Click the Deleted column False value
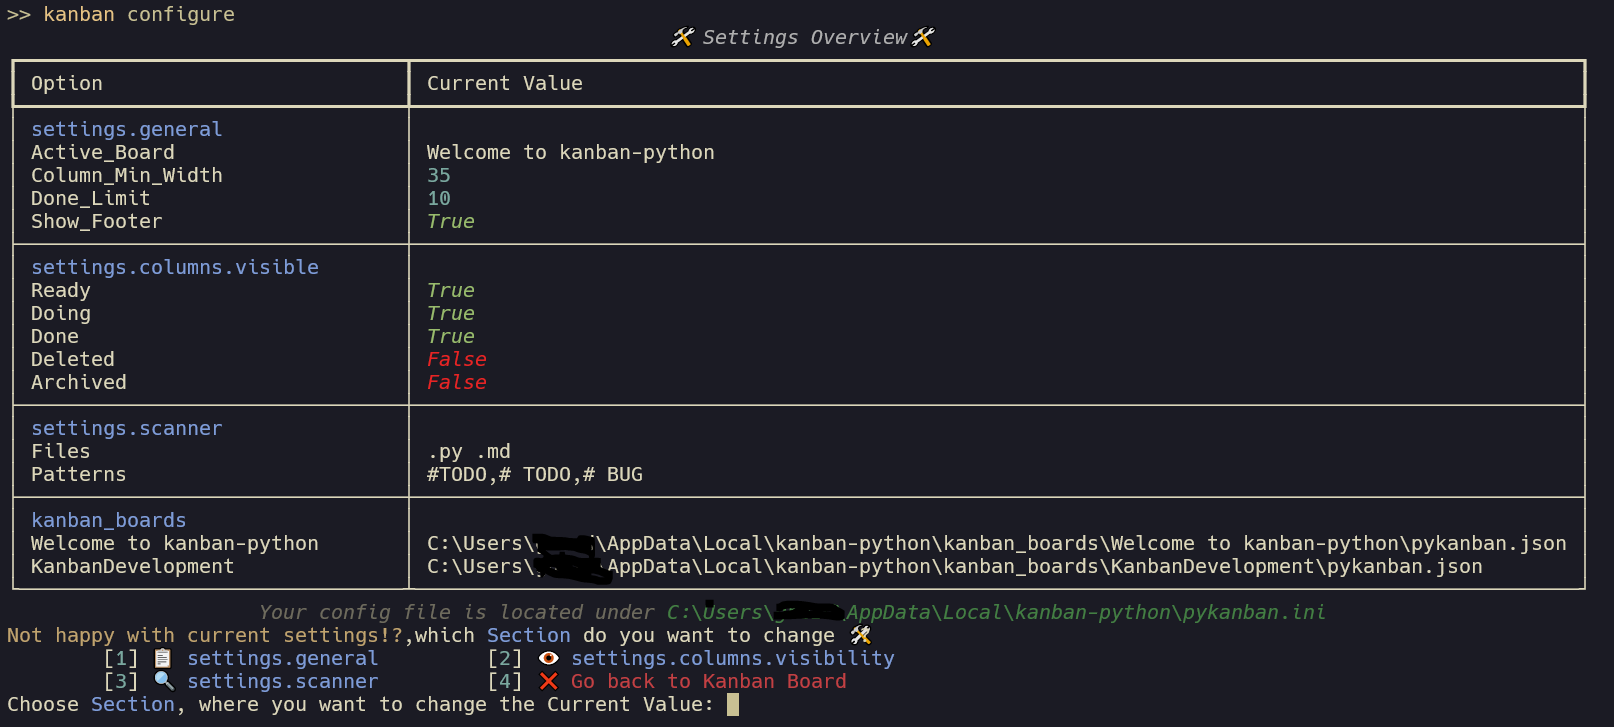 click(x=457, y=359)
